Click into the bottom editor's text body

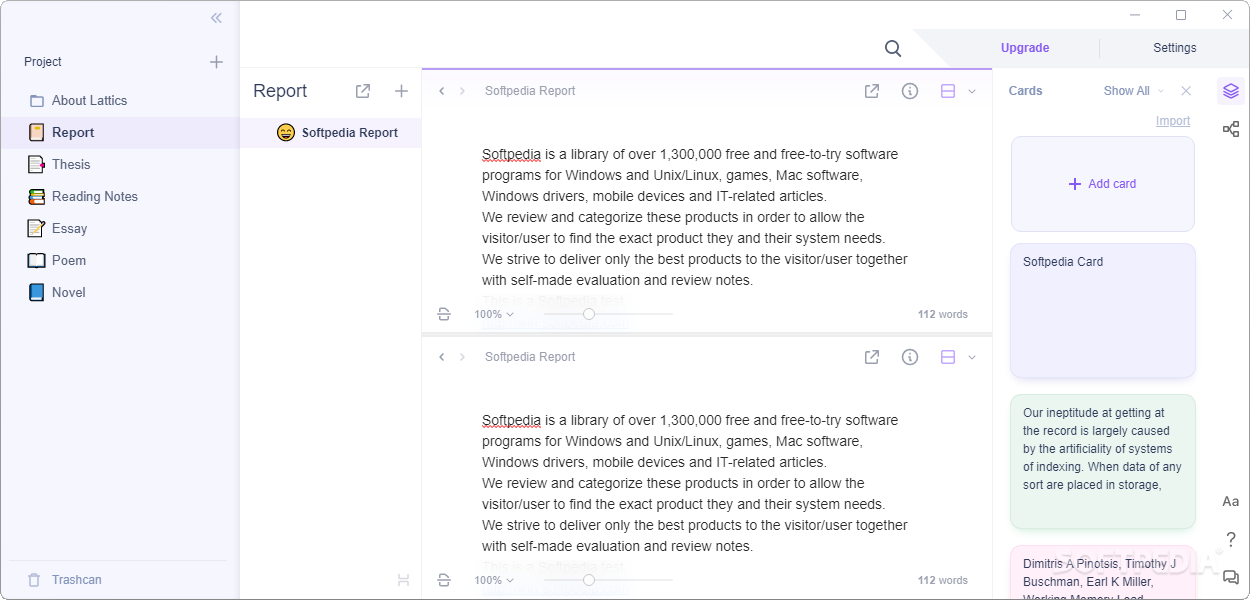695,484
